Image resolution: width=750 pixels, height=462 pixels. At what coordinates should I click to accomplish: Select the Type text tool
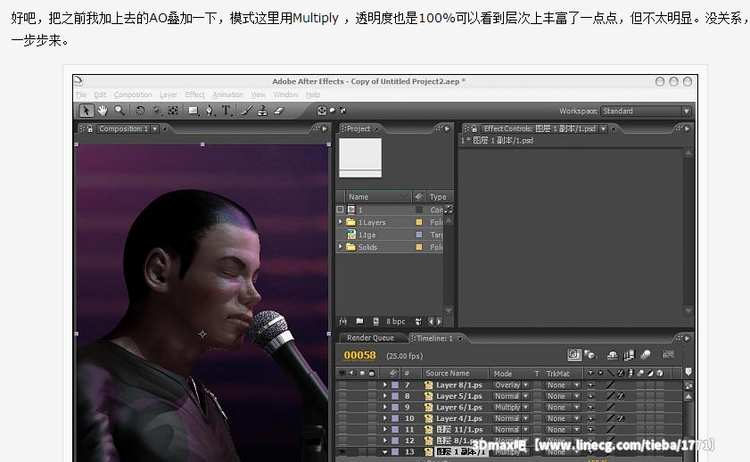pos(226,111)
